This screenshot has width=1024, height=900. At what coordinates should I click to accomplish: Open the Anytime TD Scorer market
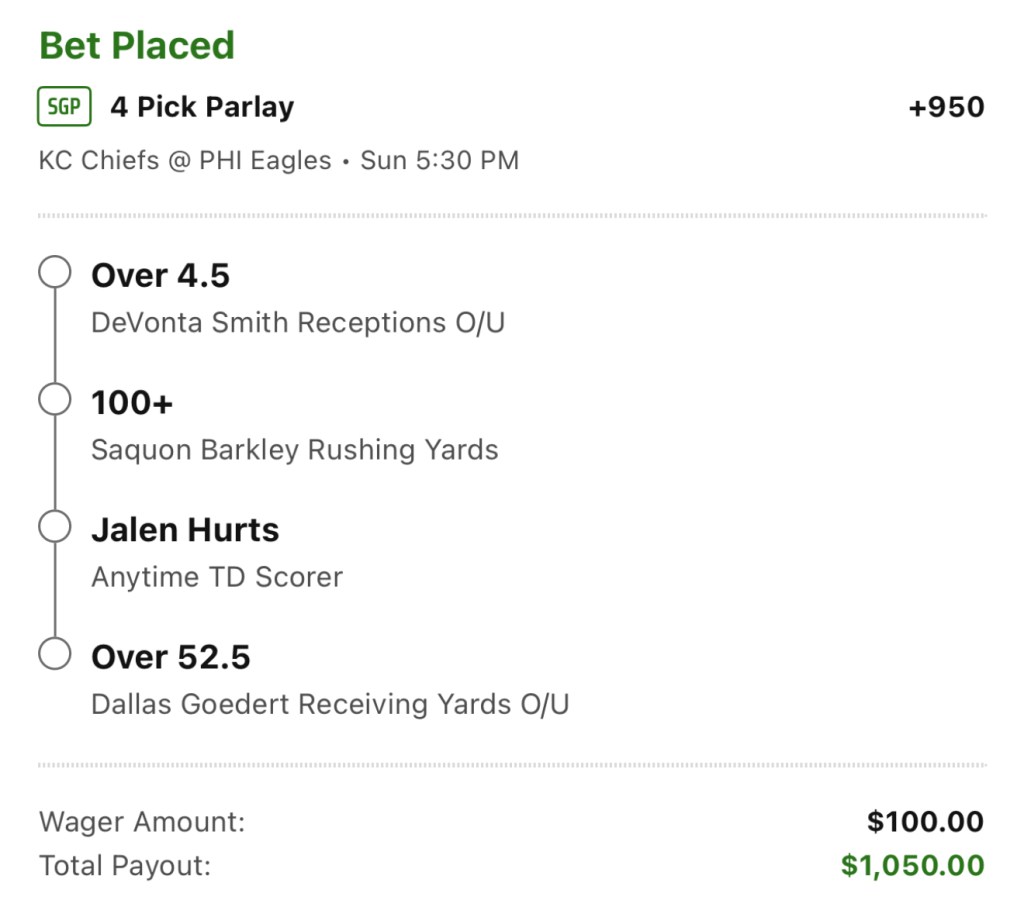click(x=217, y=577)
